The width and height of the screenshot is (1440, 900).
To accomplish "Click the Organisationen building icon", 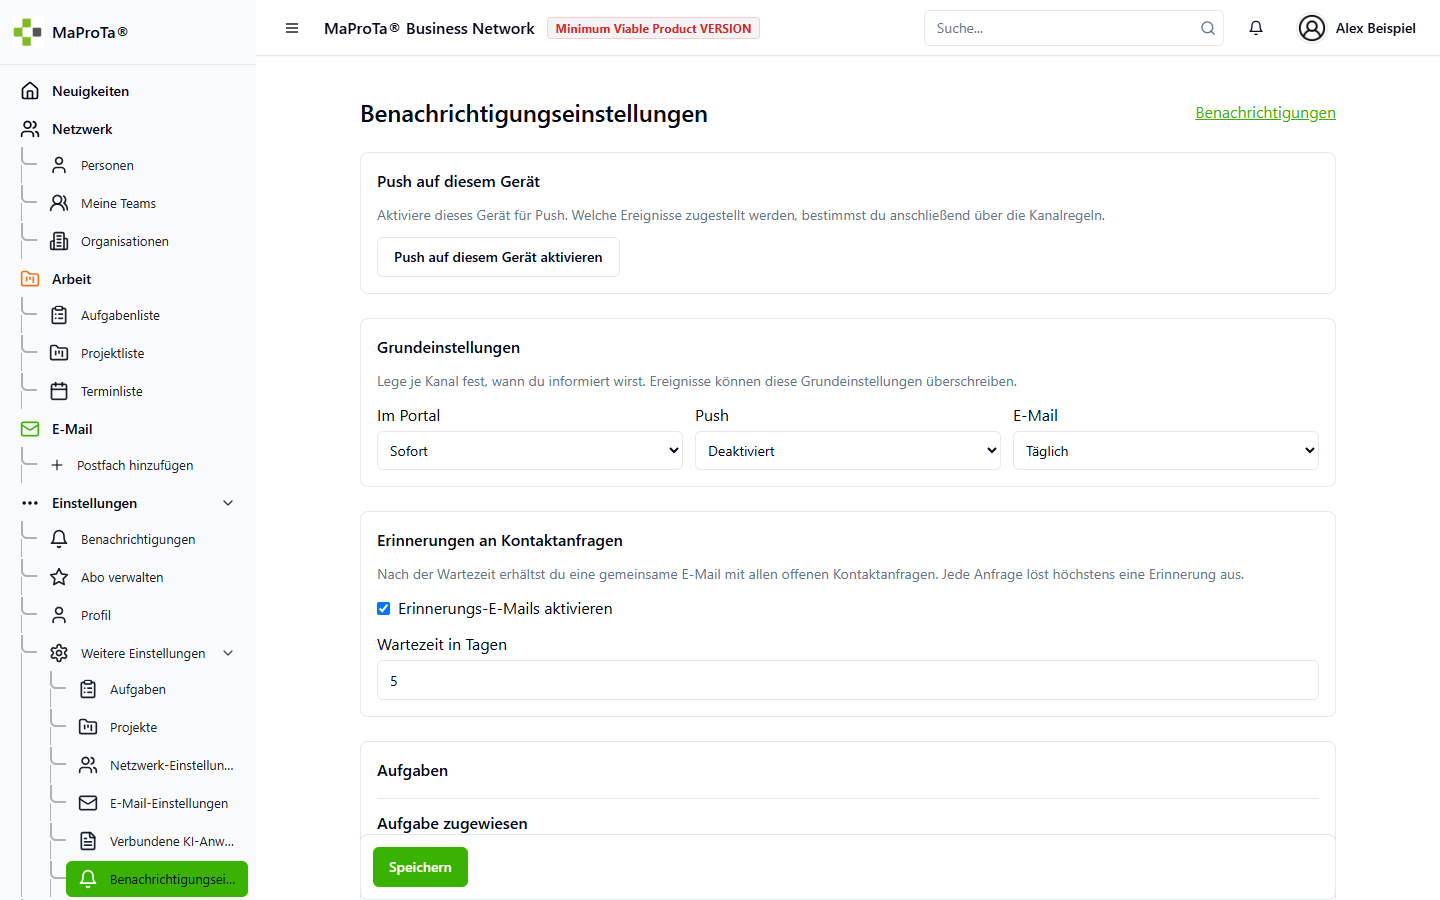I will coord(59,241).
